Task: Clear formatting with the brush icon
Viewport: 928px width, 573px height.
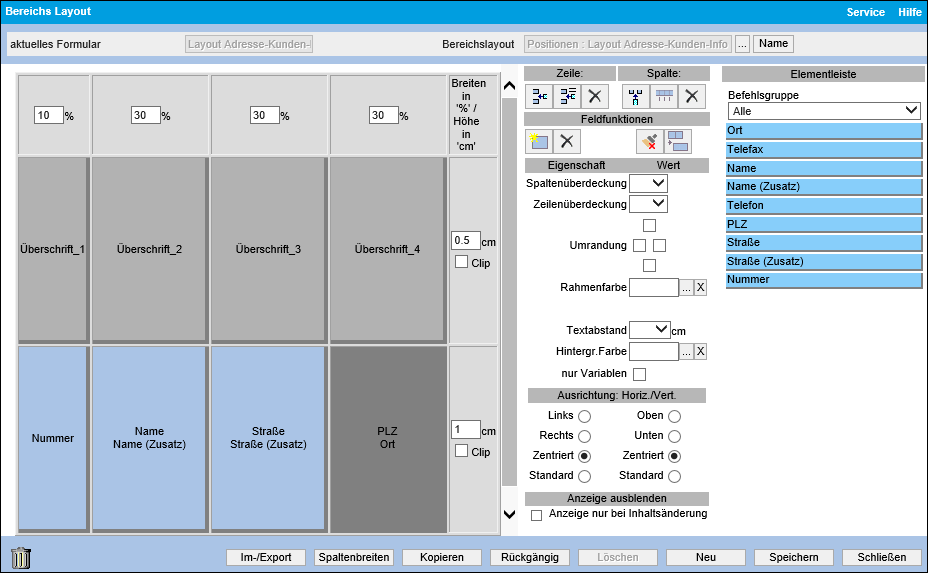Action: point(650,141)
